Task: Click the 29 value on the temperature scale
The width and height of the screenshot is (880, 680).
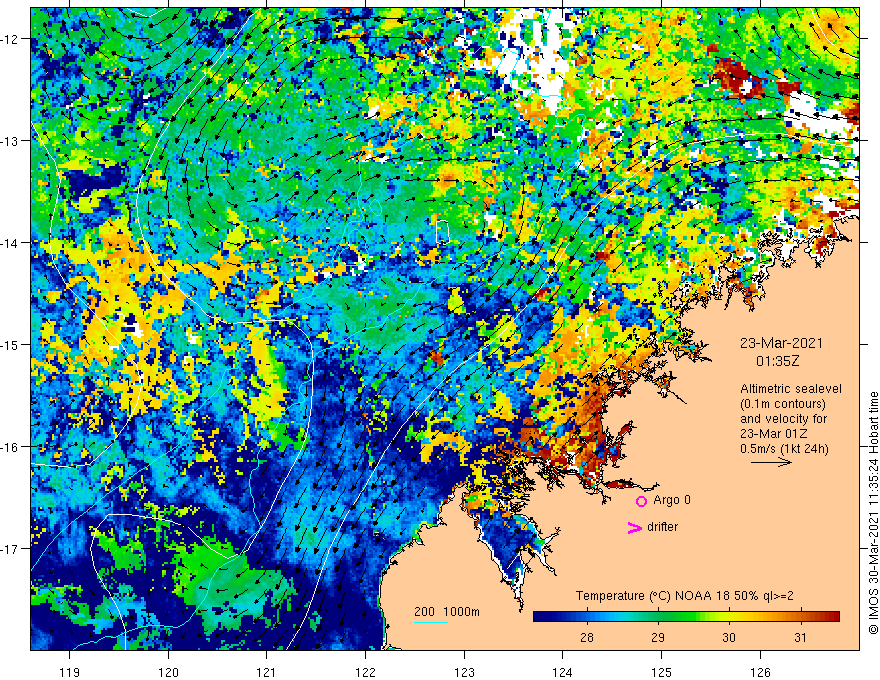Action: [x=658, y=637]
